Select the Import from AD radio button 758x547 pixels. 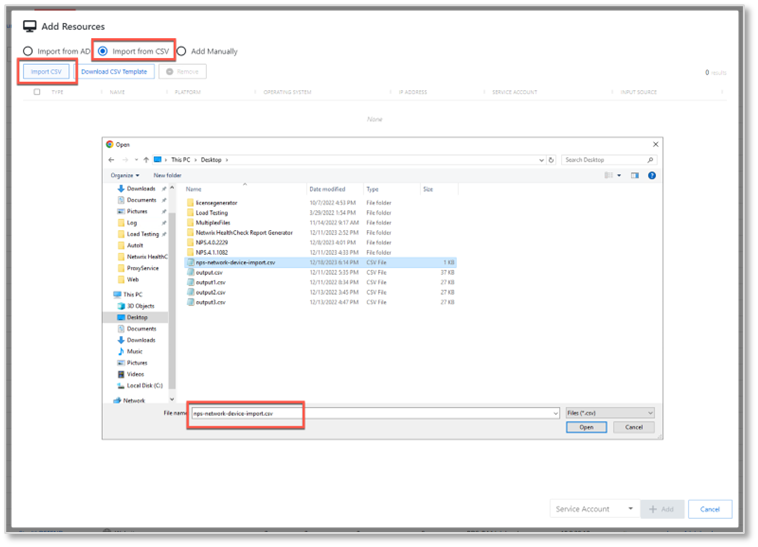(x=27, y=51)
